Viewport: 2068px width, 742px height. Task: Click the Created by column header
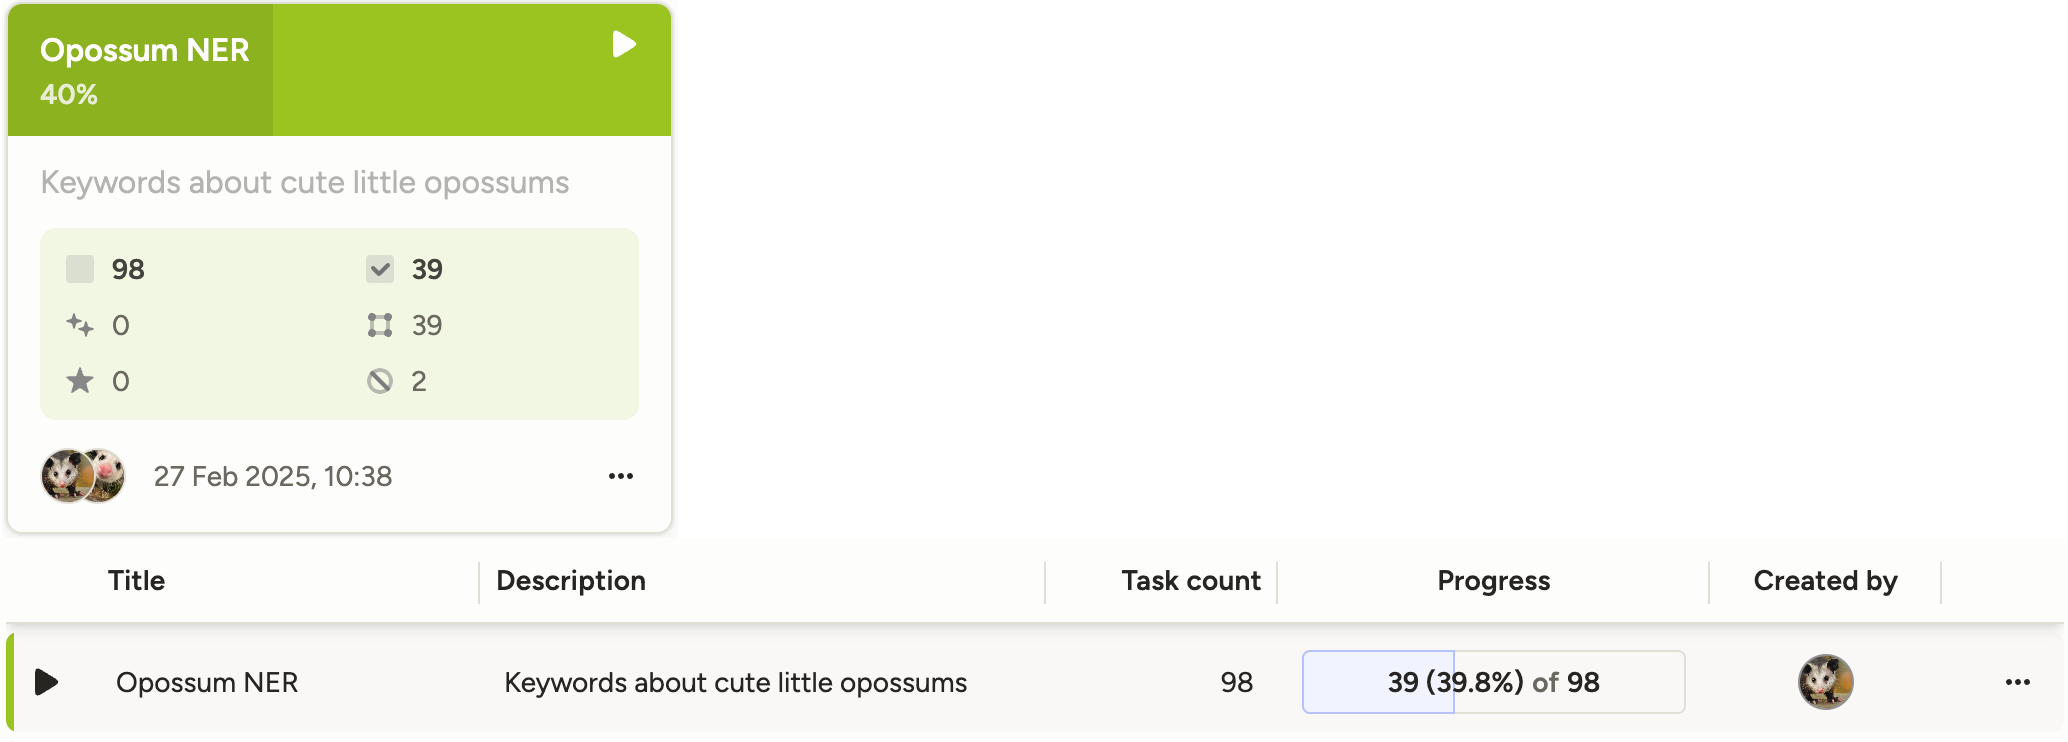click(x=1824, y=580)
